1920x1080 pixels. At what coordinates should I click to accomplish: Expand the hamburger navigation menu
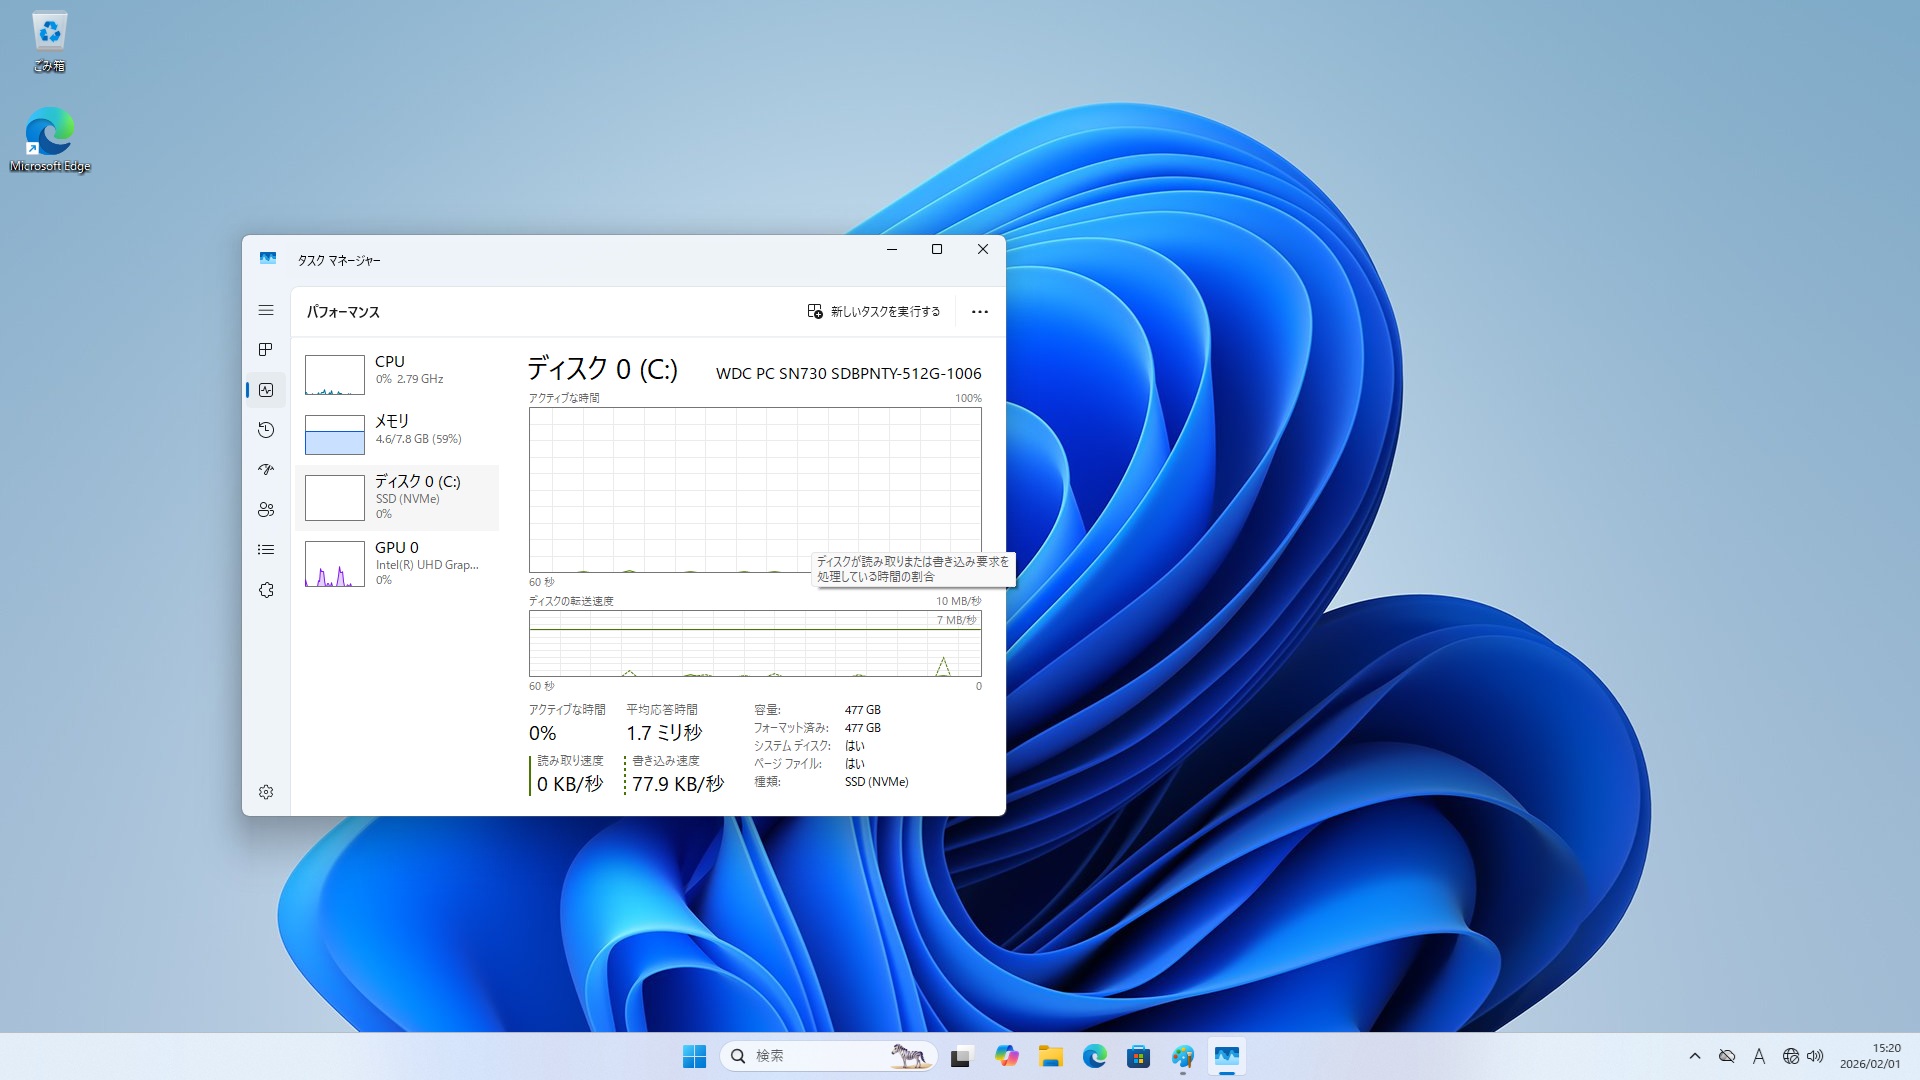coord(266,310)
